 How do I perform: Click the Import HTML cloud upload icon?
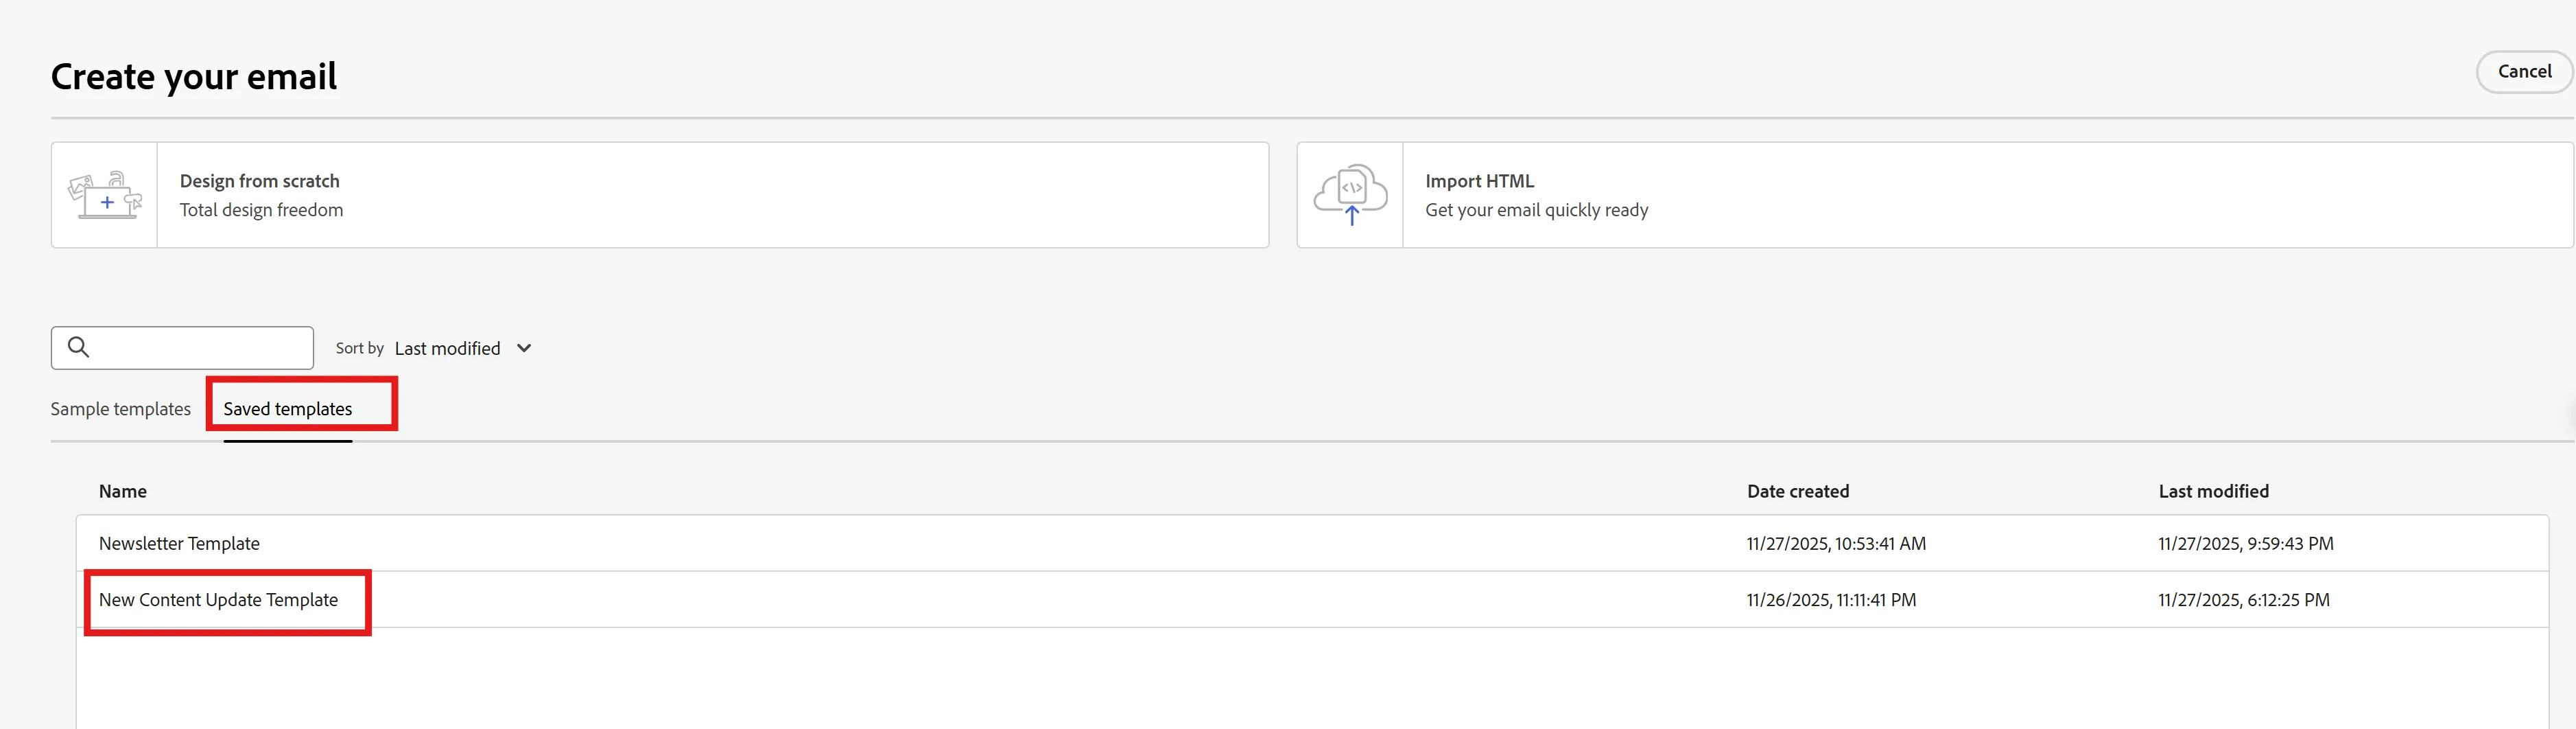(x=1350, y=195)
